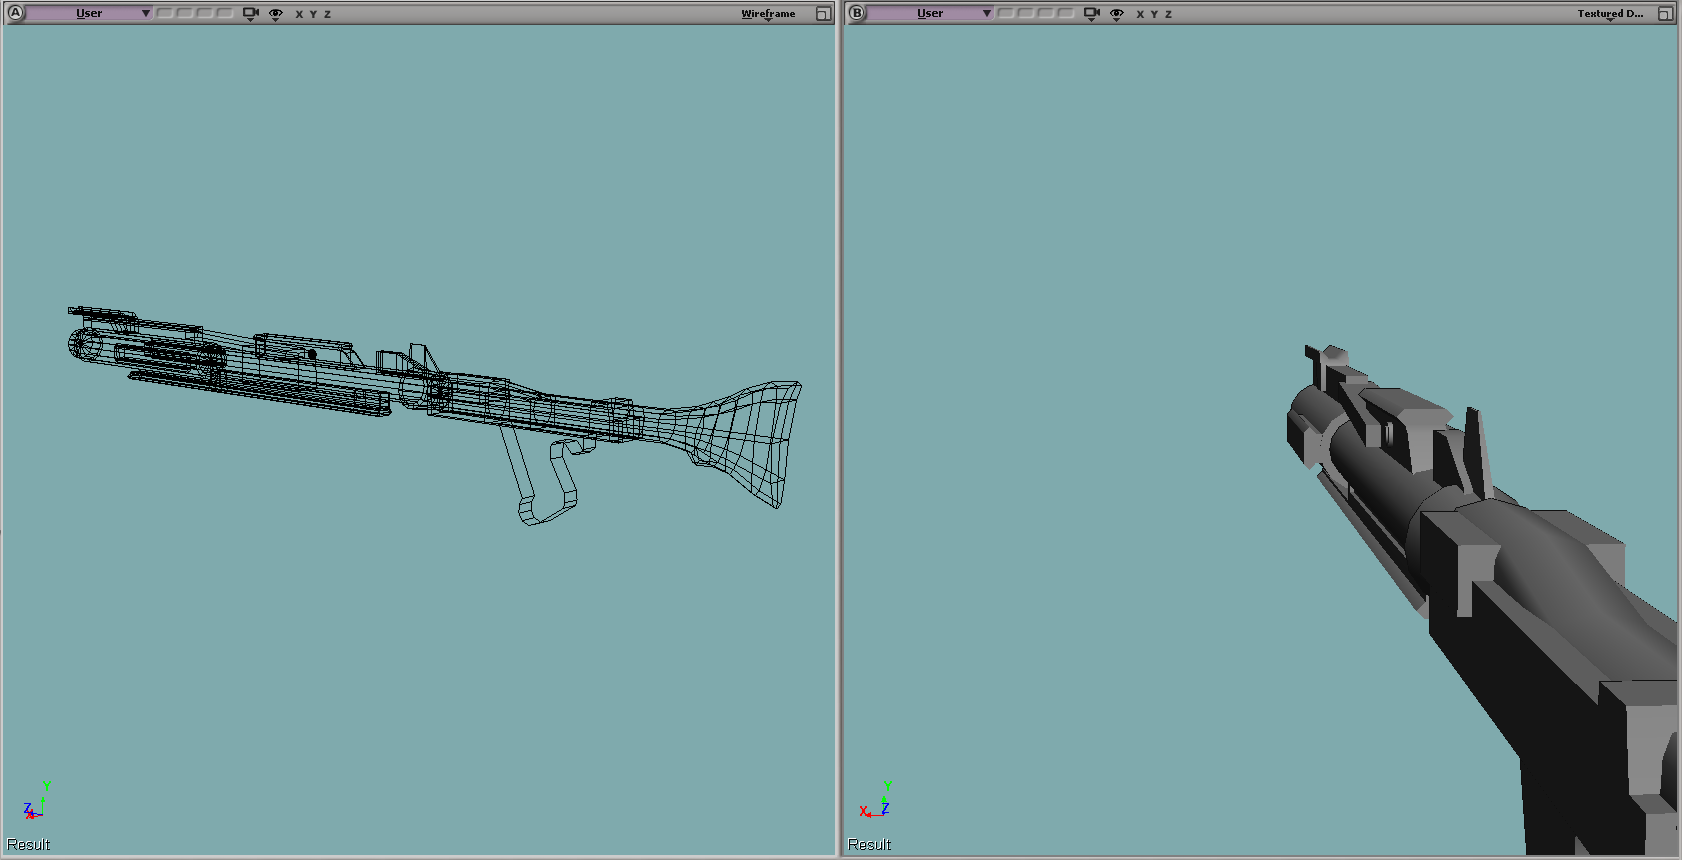The height and width of the screenshot is (860, 1682).
Task: Toggle X axis view in viewport B
Action: [x=1140, y=14]
